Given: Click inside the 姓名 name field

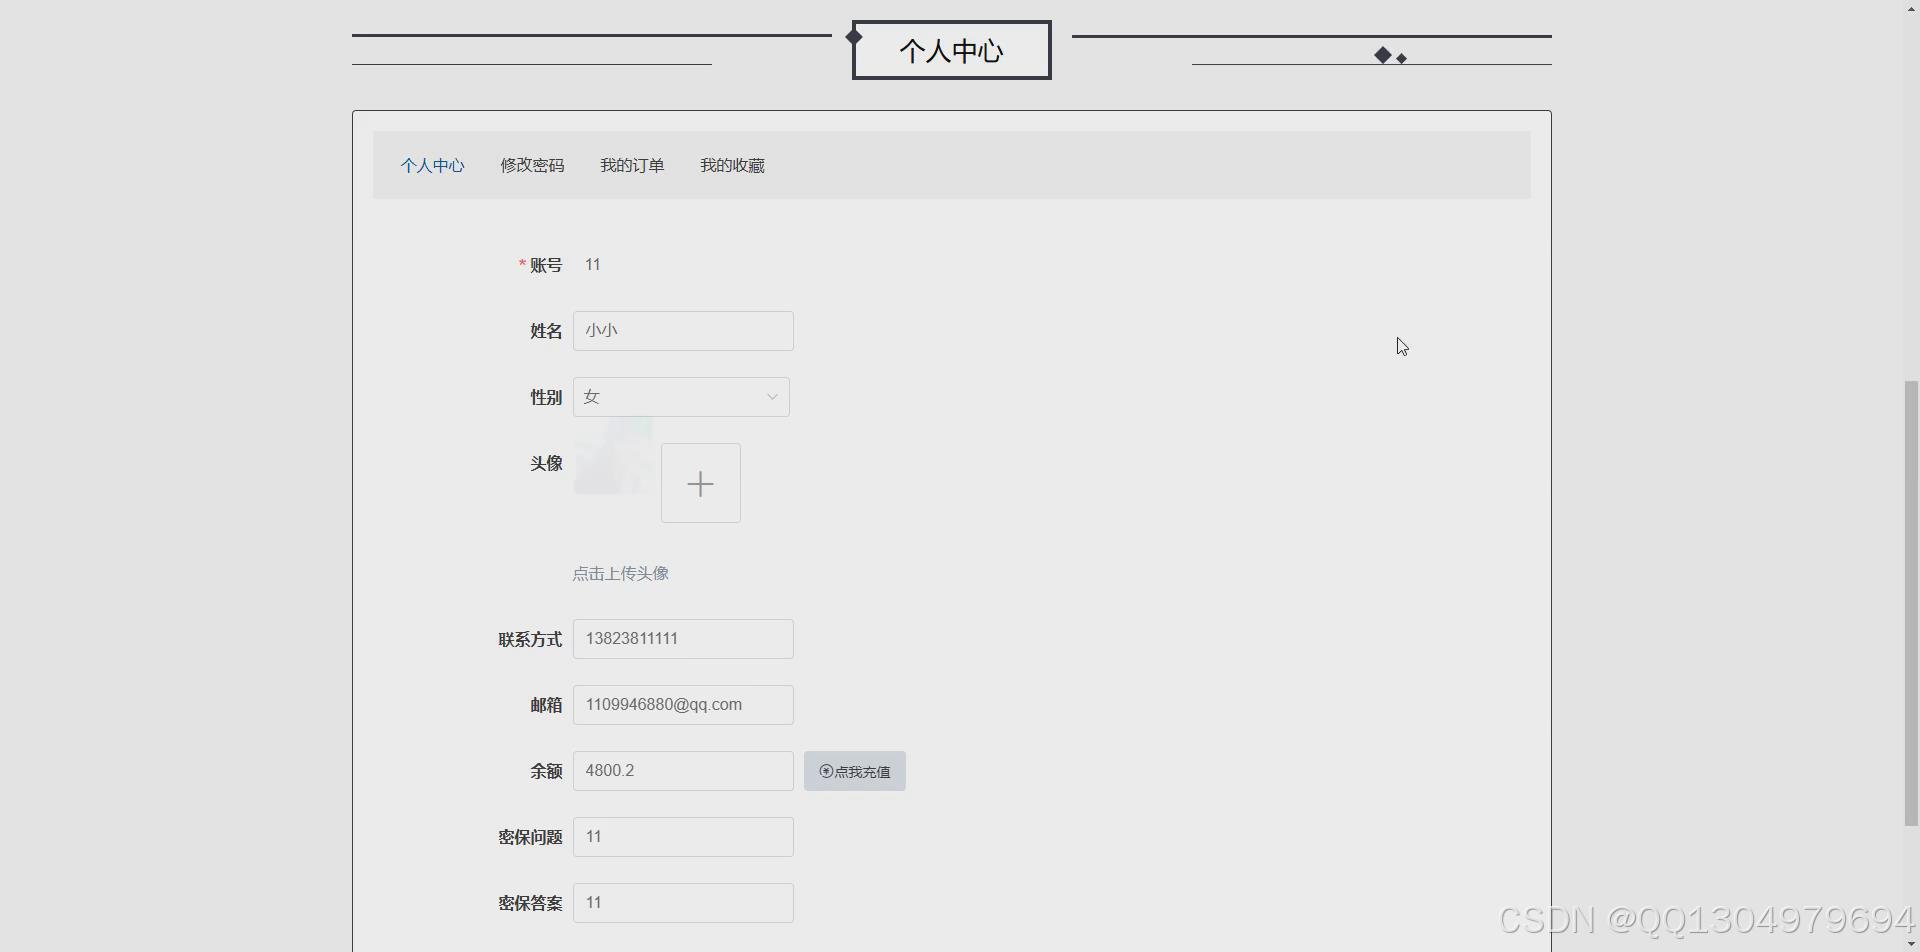Looking at the screenshot, I should tap(682, 330).
